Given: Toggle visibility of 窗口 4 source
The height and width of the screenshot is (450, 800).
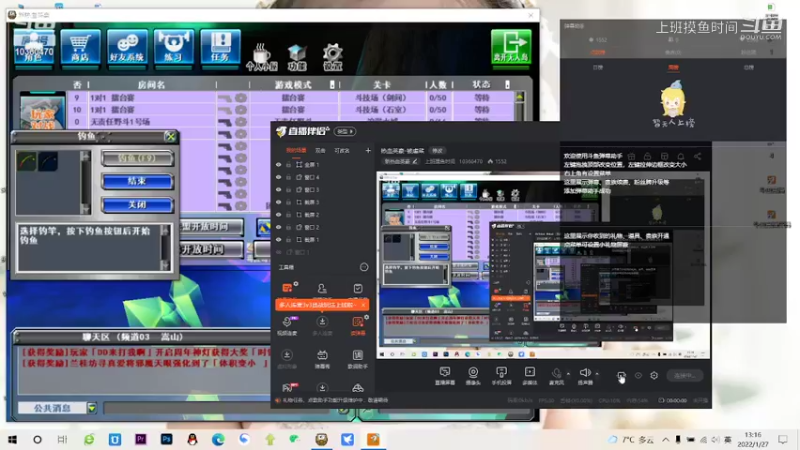Looking at the screenshot, I should coord(279,178).
